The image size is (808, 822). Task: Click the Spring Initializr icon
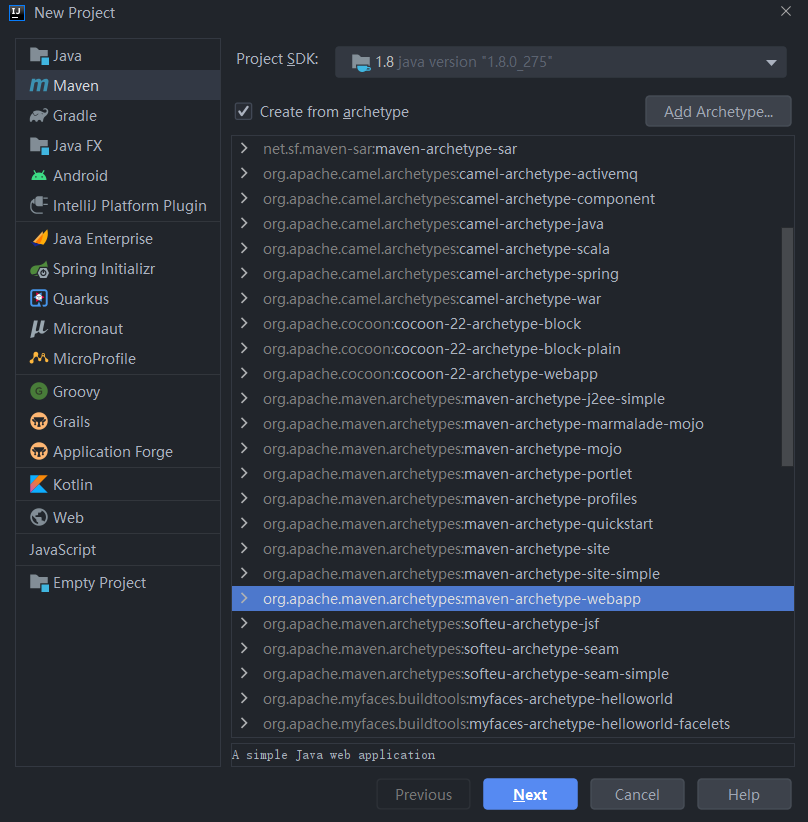(x=39, y=269)
